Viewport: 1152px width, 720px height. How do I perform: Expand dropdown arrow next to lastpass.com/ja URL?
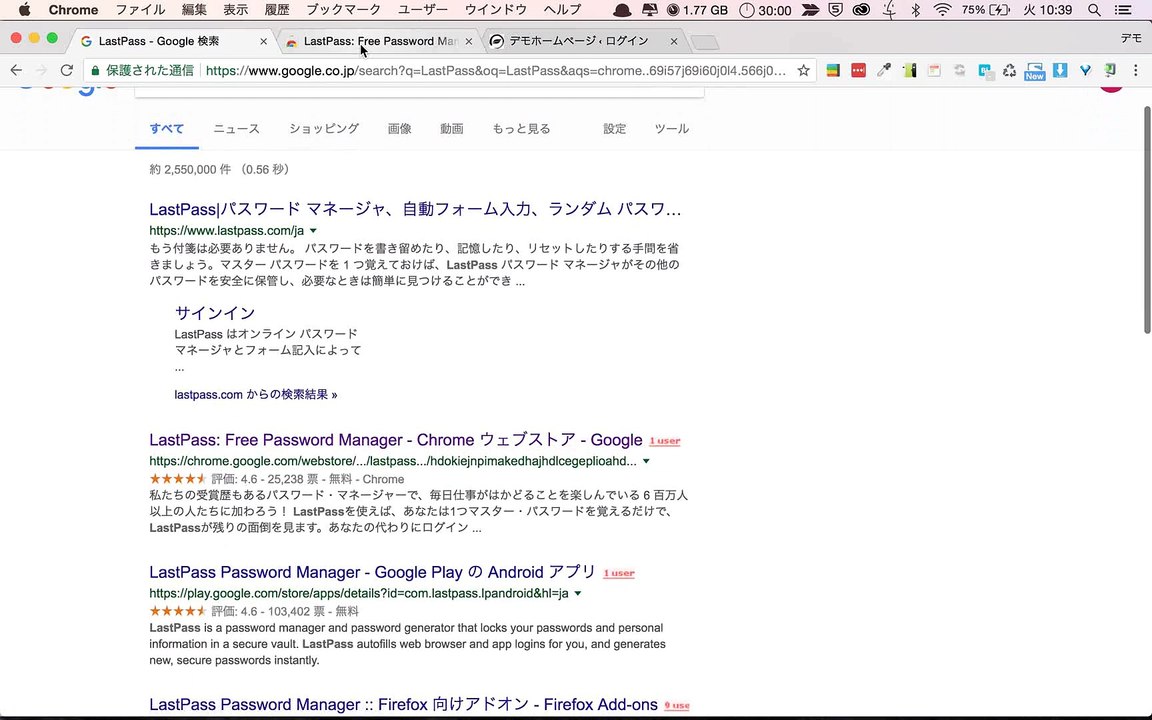pos(313,231)
